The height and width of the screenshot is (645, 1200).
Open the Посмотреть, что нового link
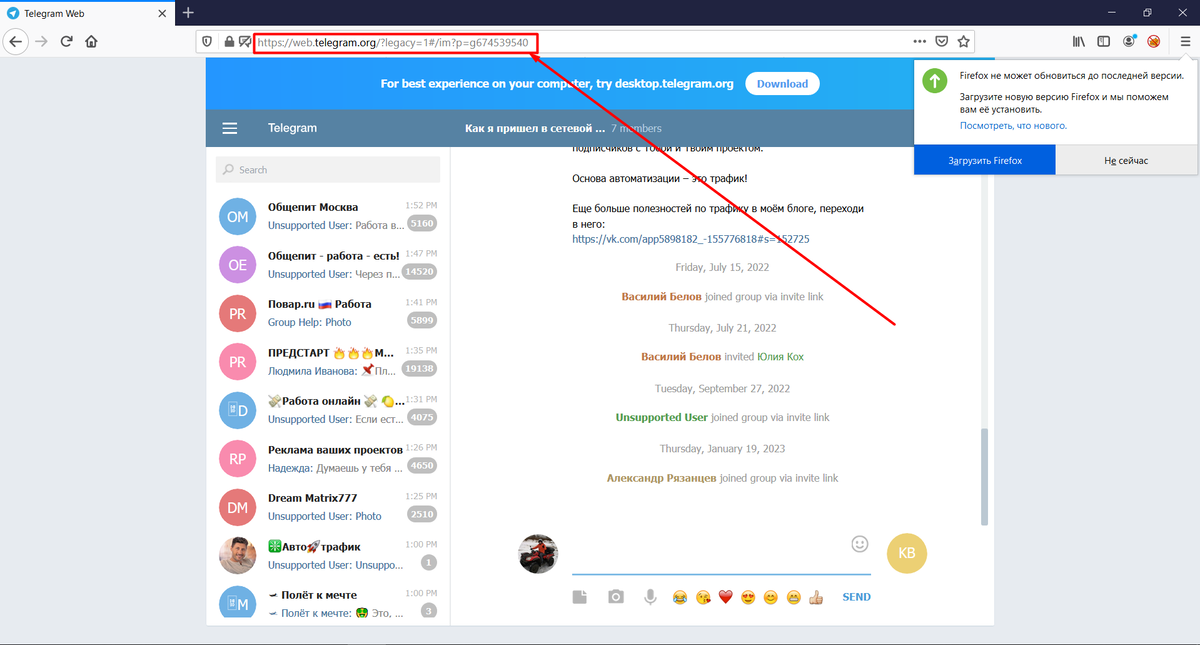(1013, 126)
